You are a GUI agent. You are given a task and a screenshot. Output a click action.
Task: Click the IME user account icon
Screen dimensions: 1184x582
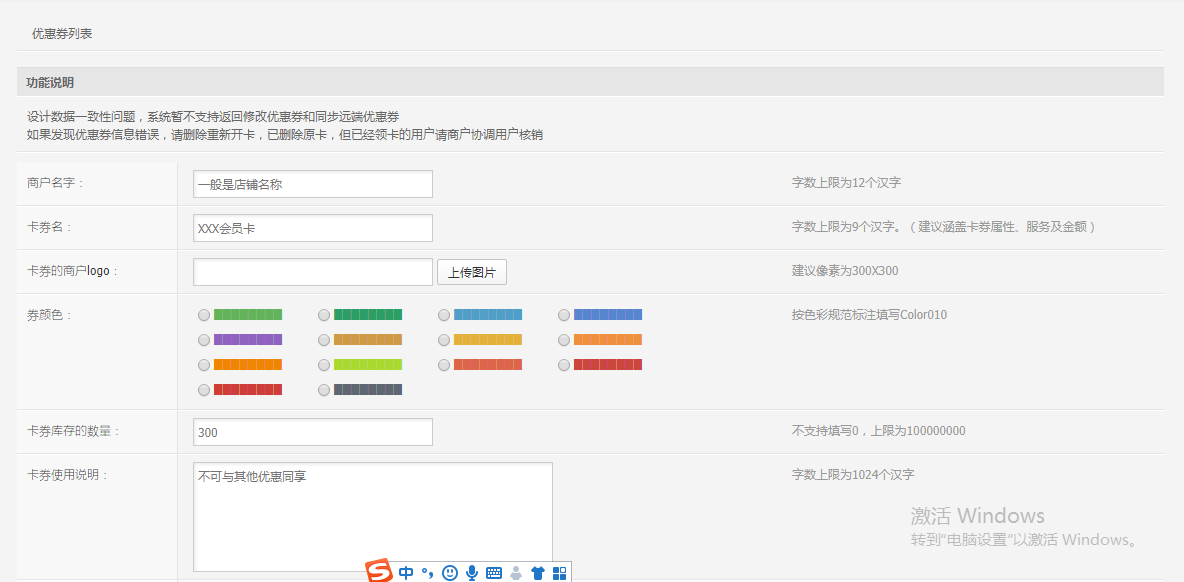coord(516,573)
